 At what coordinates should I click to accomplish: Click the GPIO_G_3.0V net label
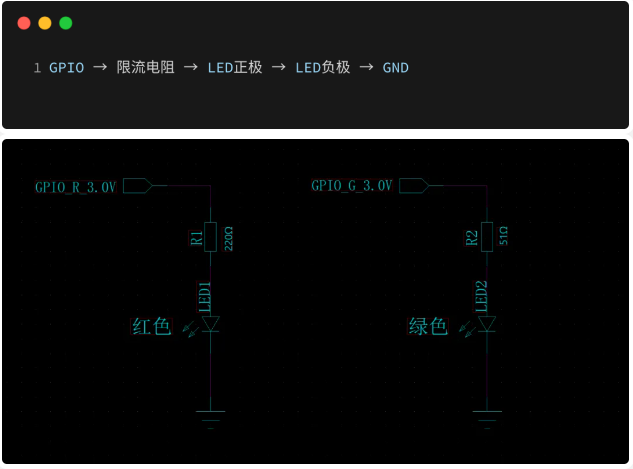[x=352, y=186]
